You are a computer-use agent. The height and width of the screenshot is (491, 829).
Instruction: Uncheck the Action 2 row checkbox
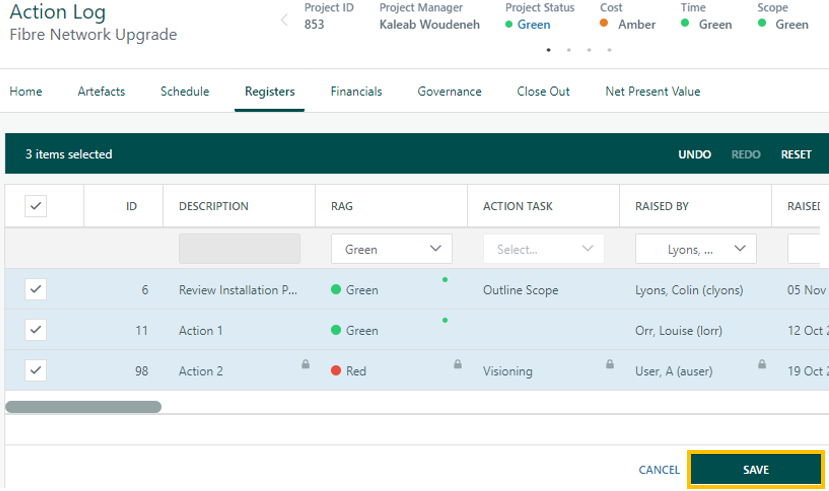click(35, 370)
